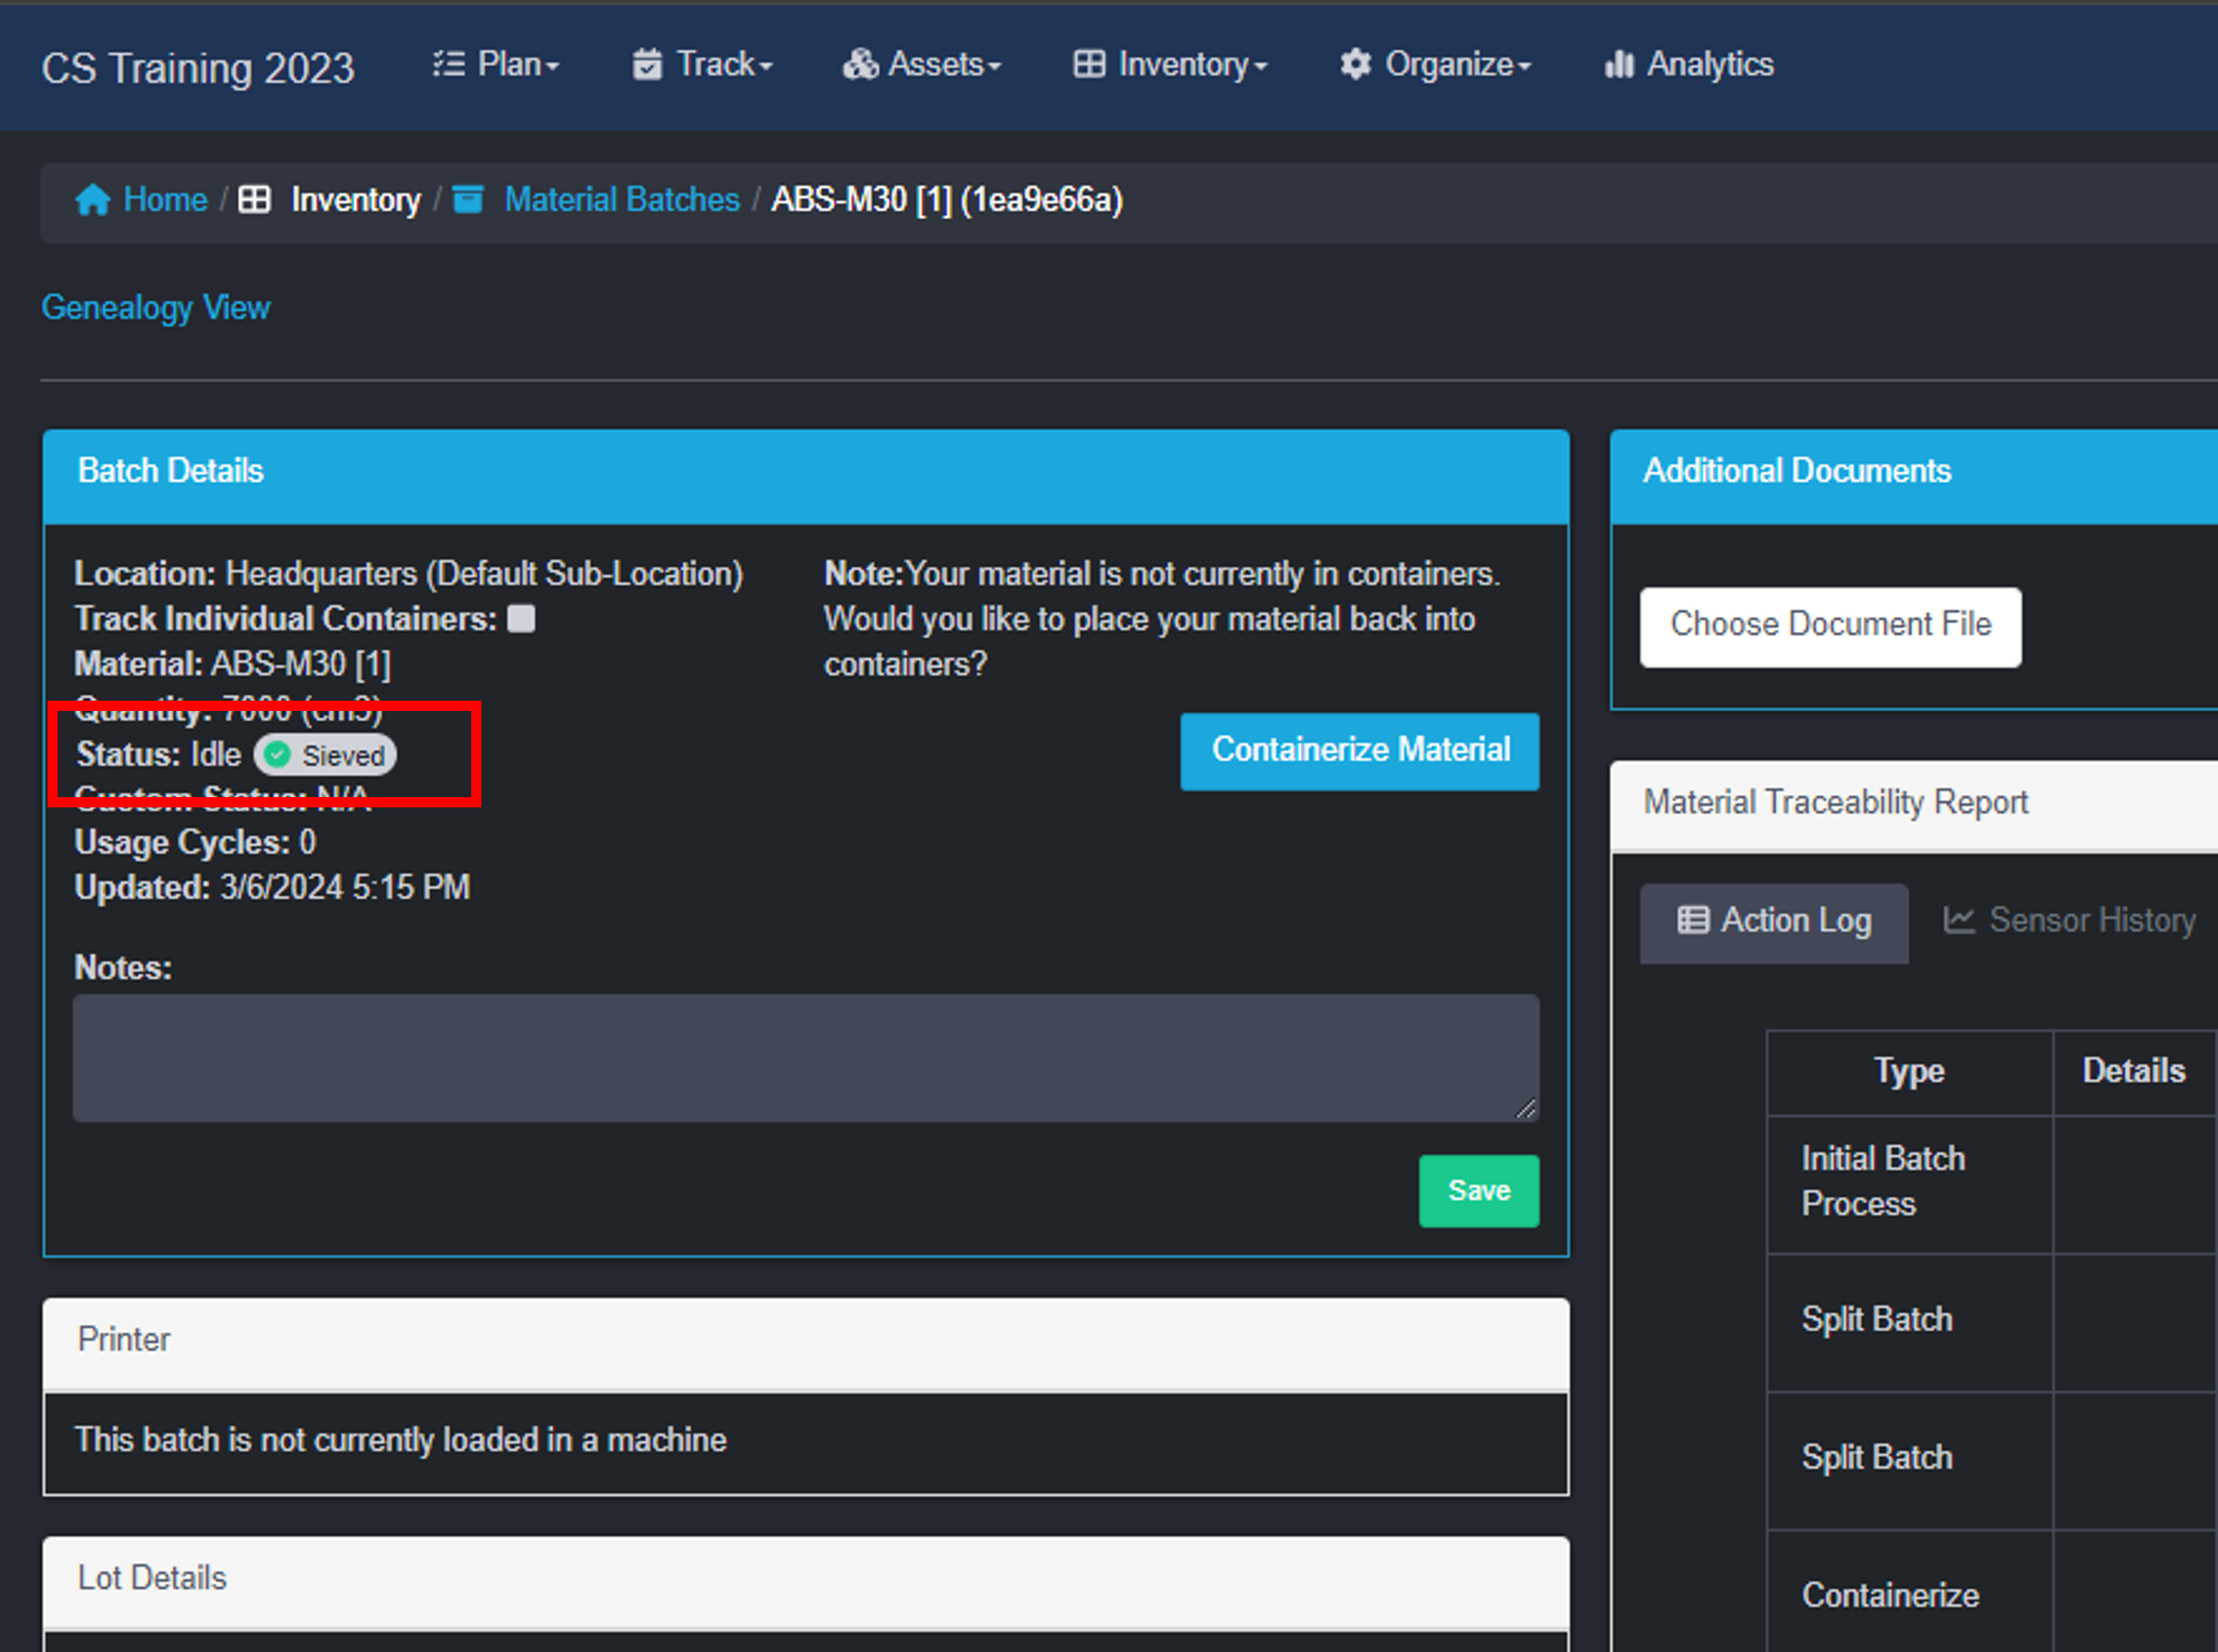Open the Genealogy View link
The width and height of the screenshot is (2218, 1652).
[156, 307]
